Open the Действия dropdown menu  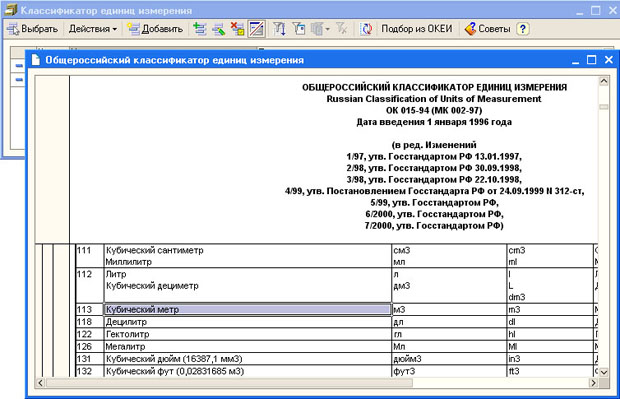point(93,29)
